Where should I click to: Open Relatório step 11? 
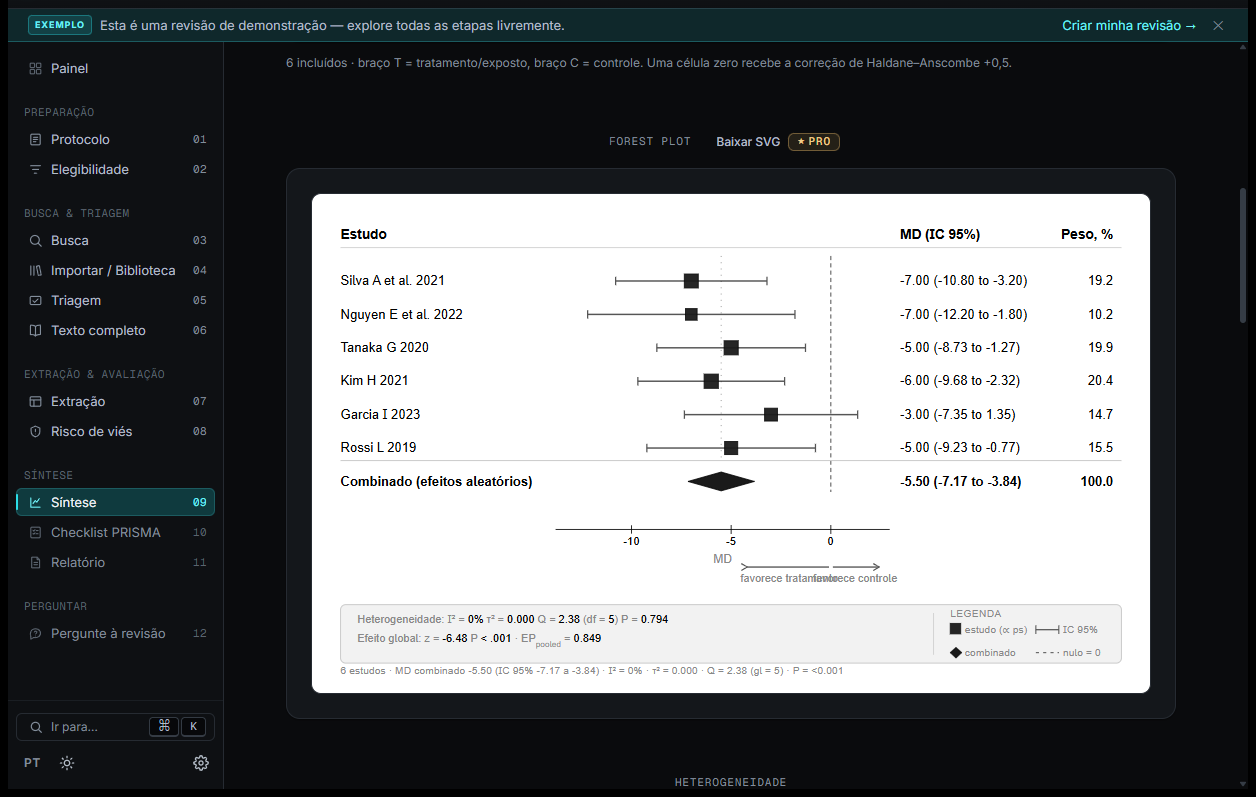coord(115,563)
